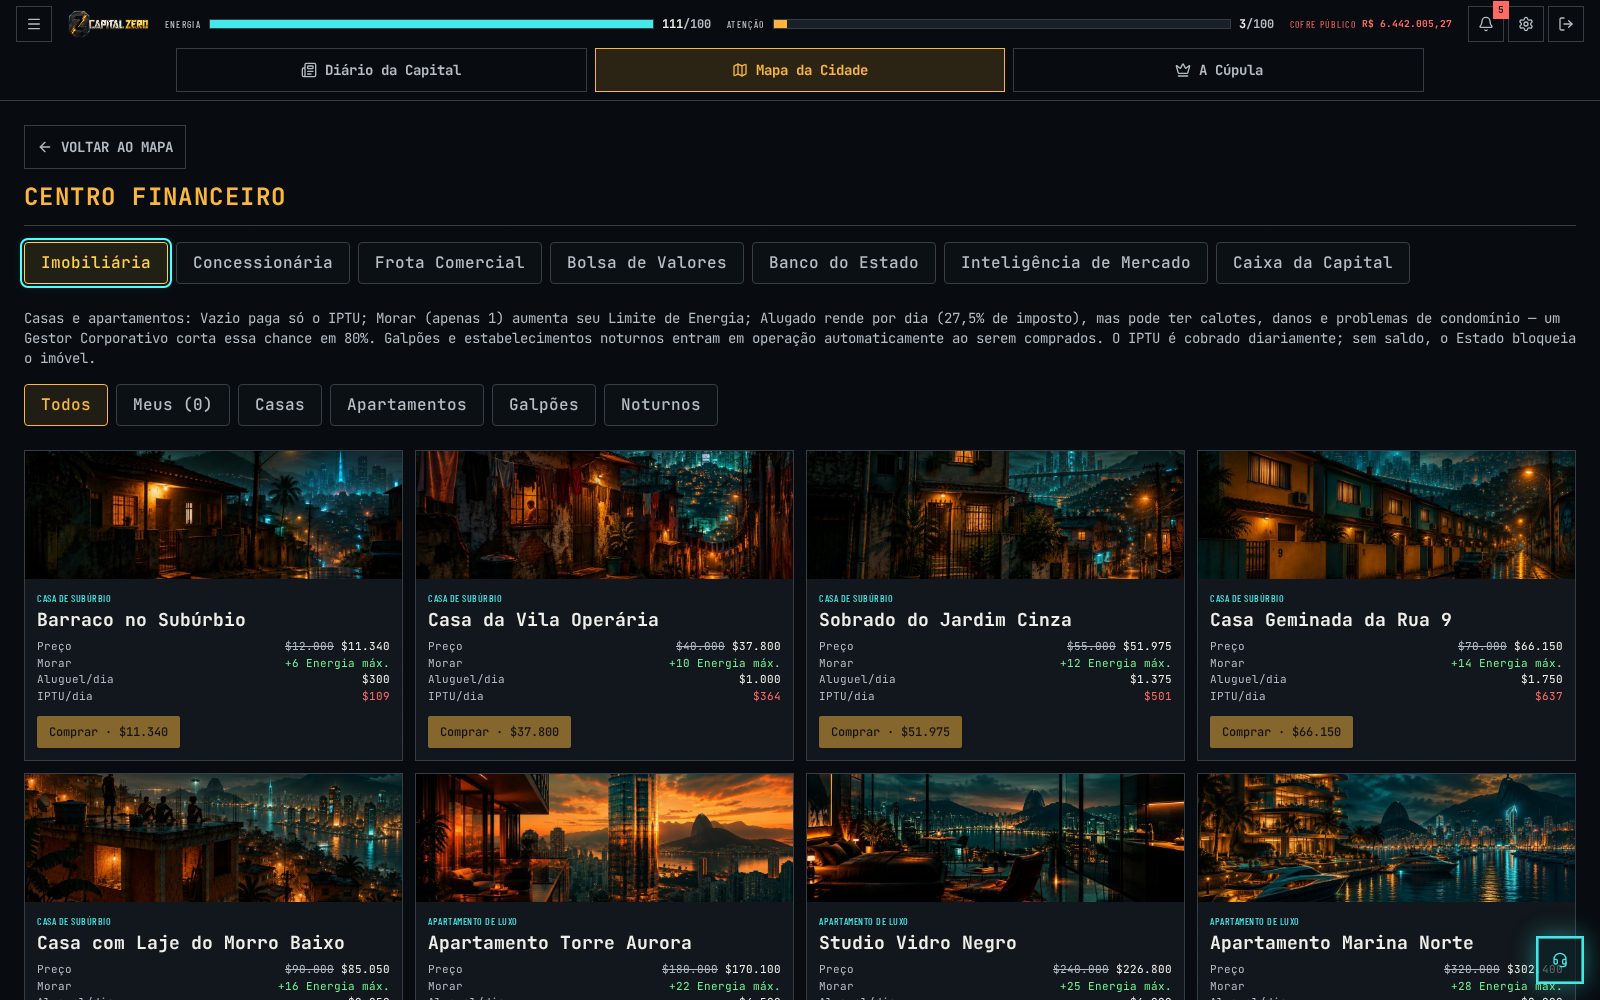Image resolution: width=1600 pixels, height=1000 pixels.
Task: Filter listings by Apartamentos
Action: point(407,405)
